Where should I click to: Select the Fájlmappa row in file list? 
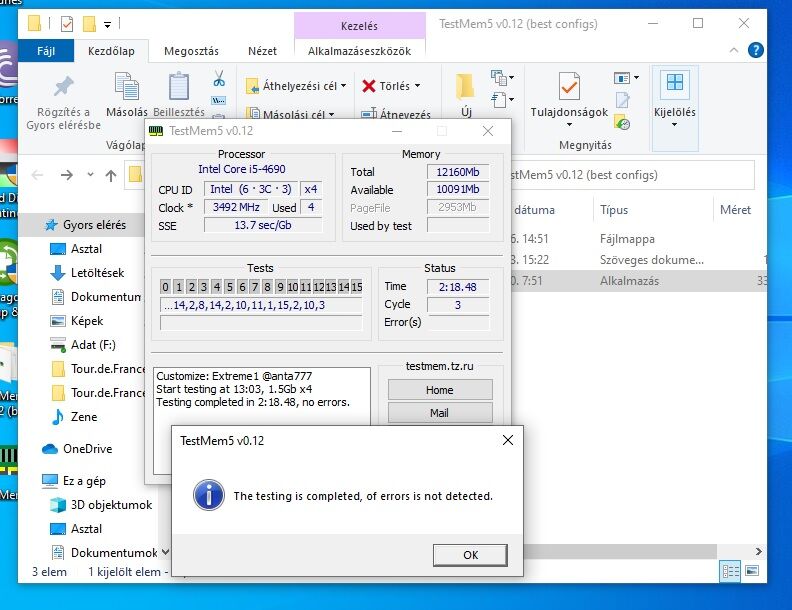[627, 238]
